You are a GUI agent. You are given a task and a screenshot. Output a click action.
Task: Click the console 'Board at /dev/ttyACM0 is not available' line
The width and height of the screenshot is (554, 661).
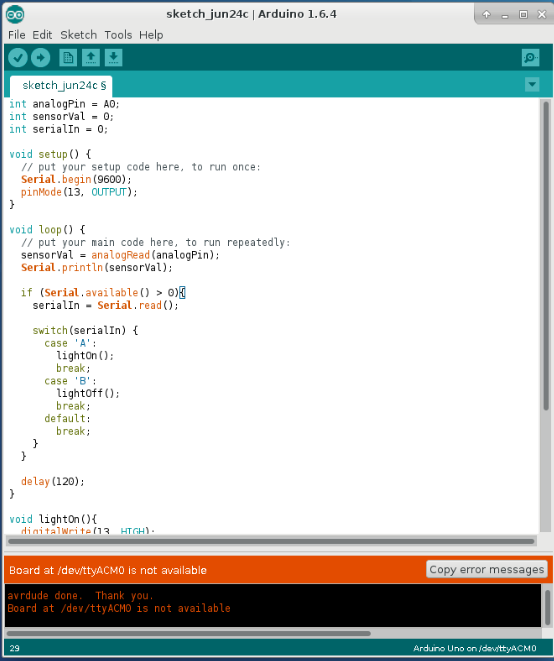[119, 608]
